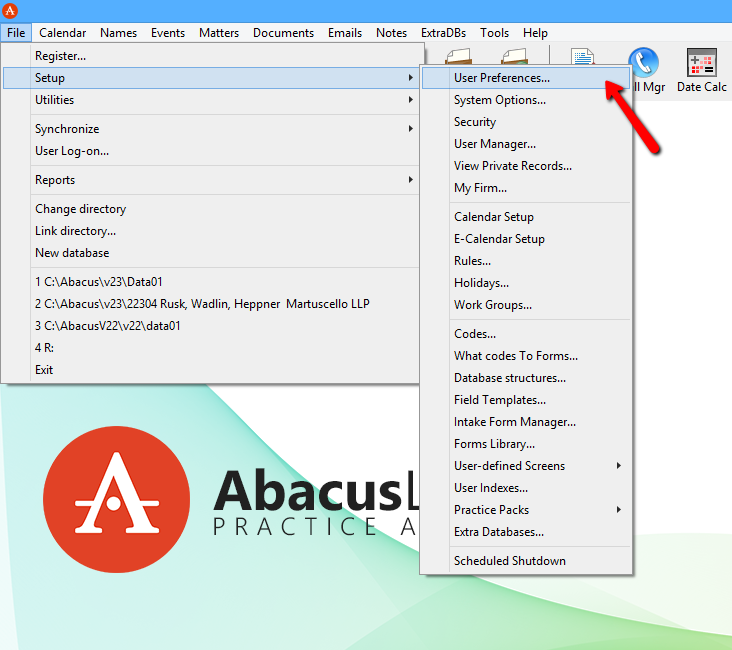Choose Change directory
Screen dimensions: 732x650
click(x=211, y=209)
